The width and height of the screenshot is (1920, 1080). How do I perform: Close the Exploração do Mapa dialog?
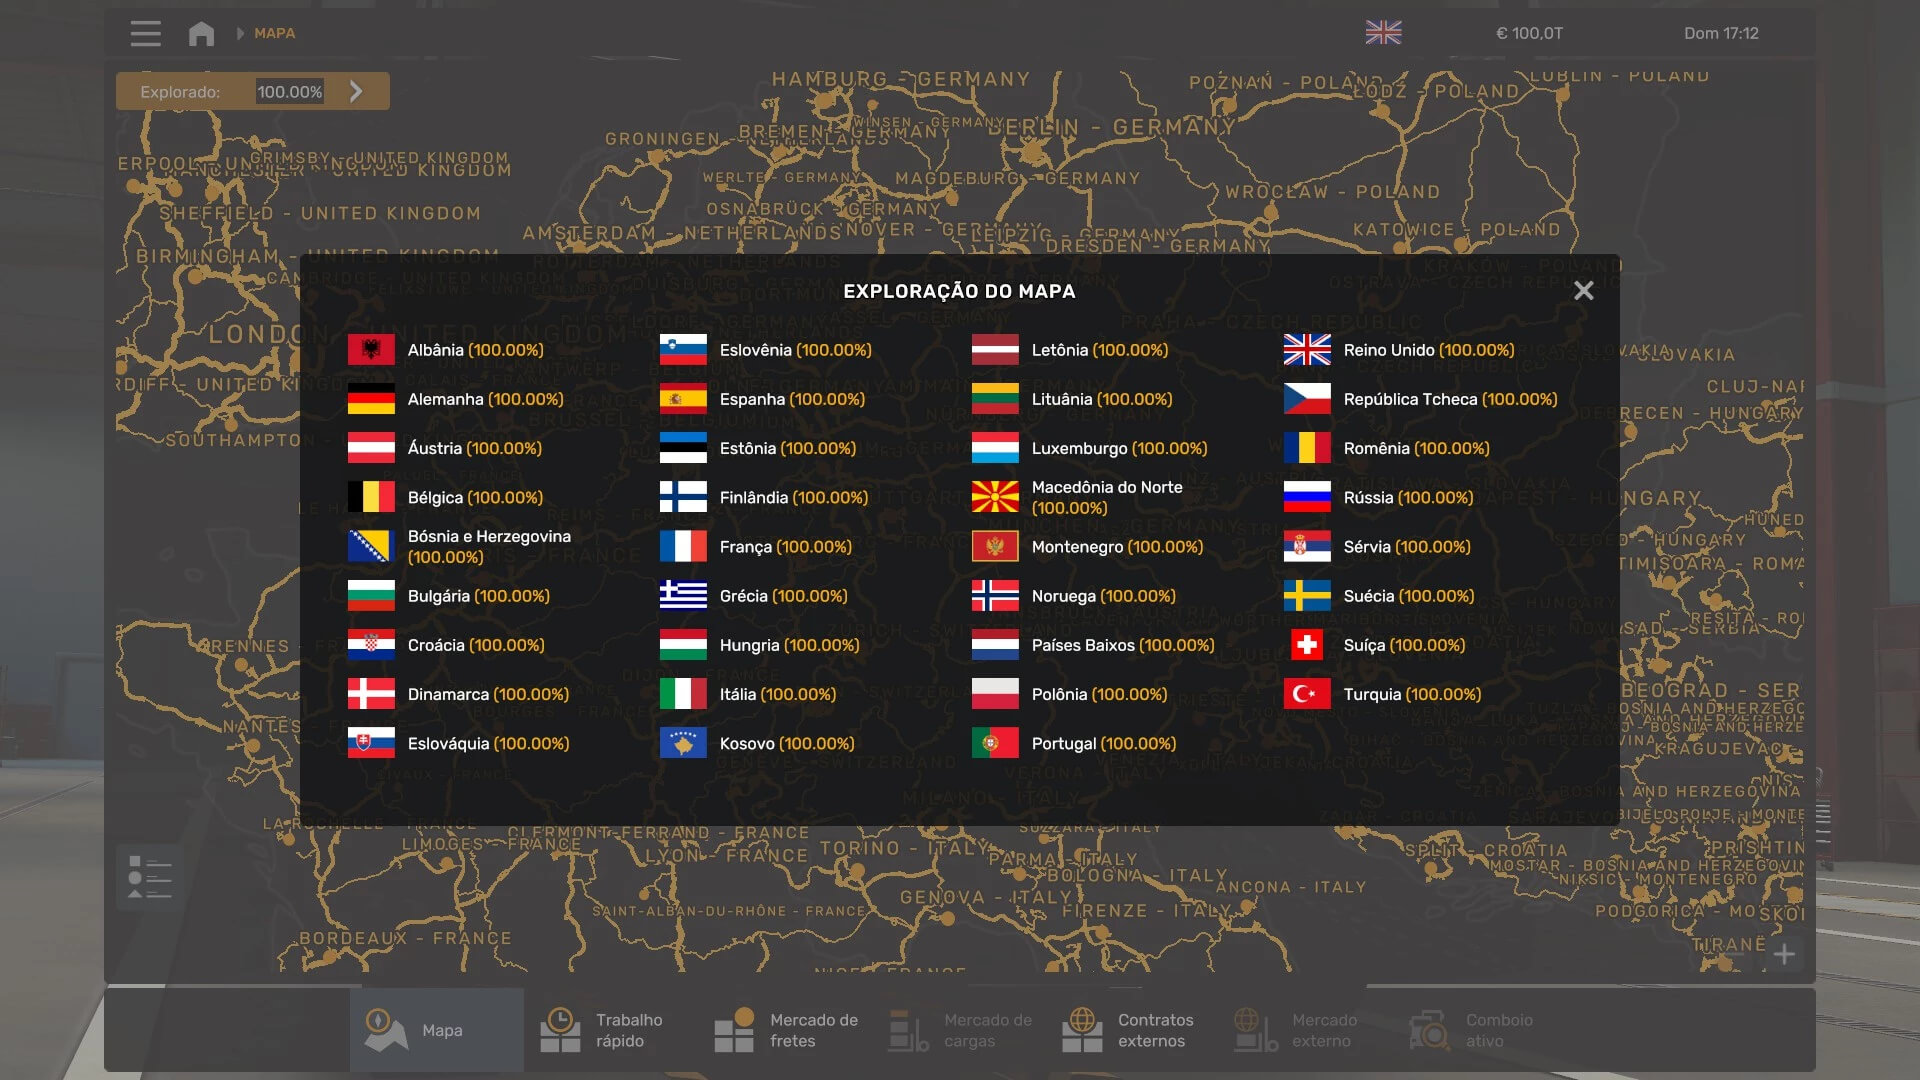pyautogui.click(x=1583, y=291)
